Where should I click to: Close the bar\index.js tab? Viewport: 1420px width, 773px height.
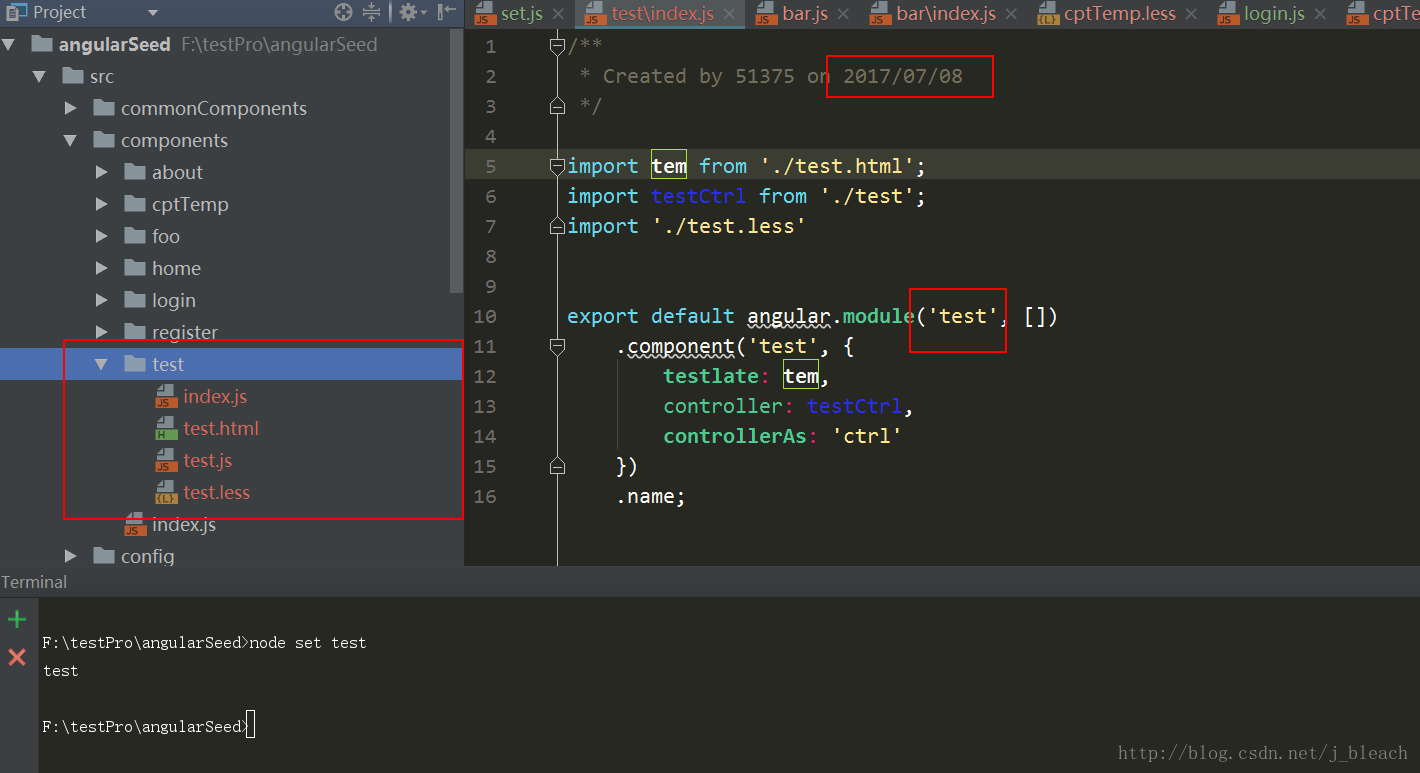pyautogui.click(x=1012, y=14)
